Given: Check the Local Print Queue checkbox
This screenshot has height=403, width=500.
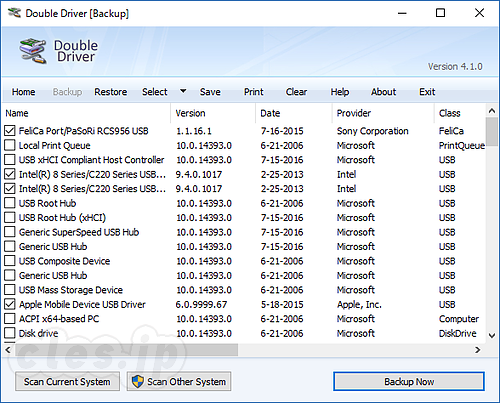Looking at the screenshot, I should 10,145.
